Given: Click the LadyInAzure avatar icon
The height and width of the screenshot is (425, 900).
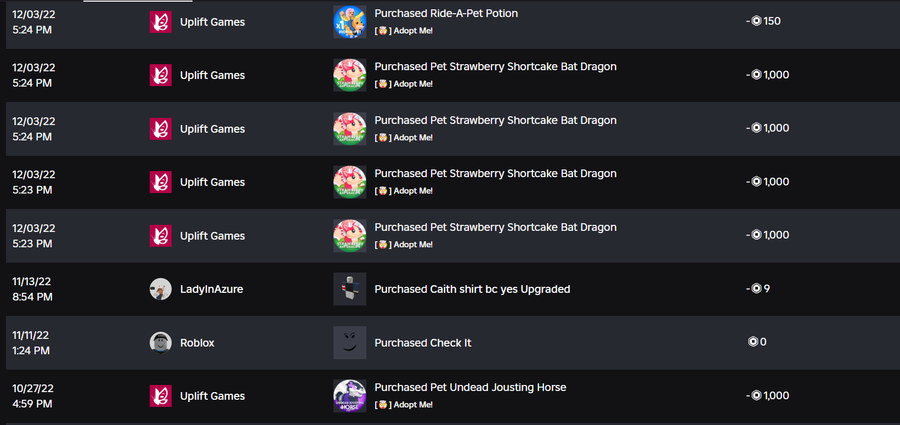Looking at the screenshot, I should (x=161, y=289).
